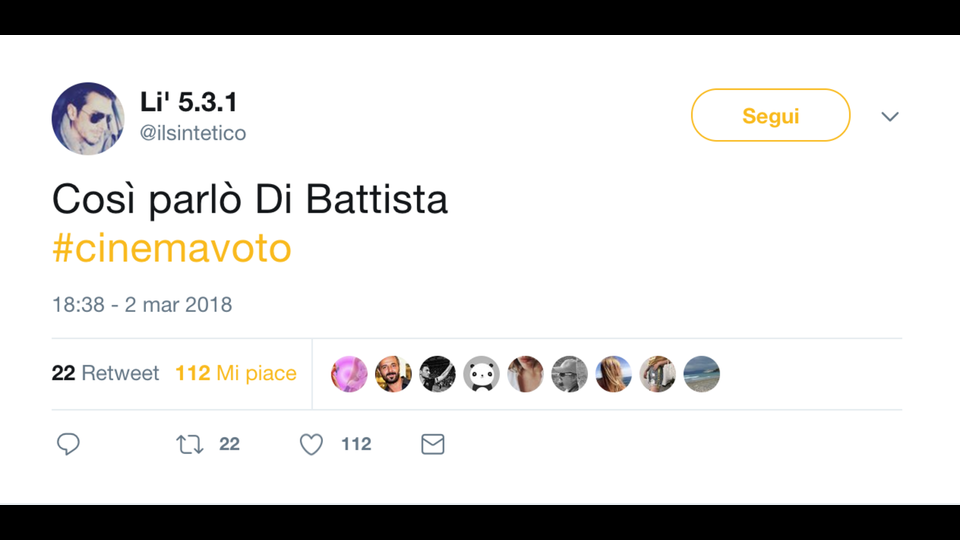The height and width of the screenshot is (540, 960).
Task: Click the author's profile picture
Action: [88, 118]
